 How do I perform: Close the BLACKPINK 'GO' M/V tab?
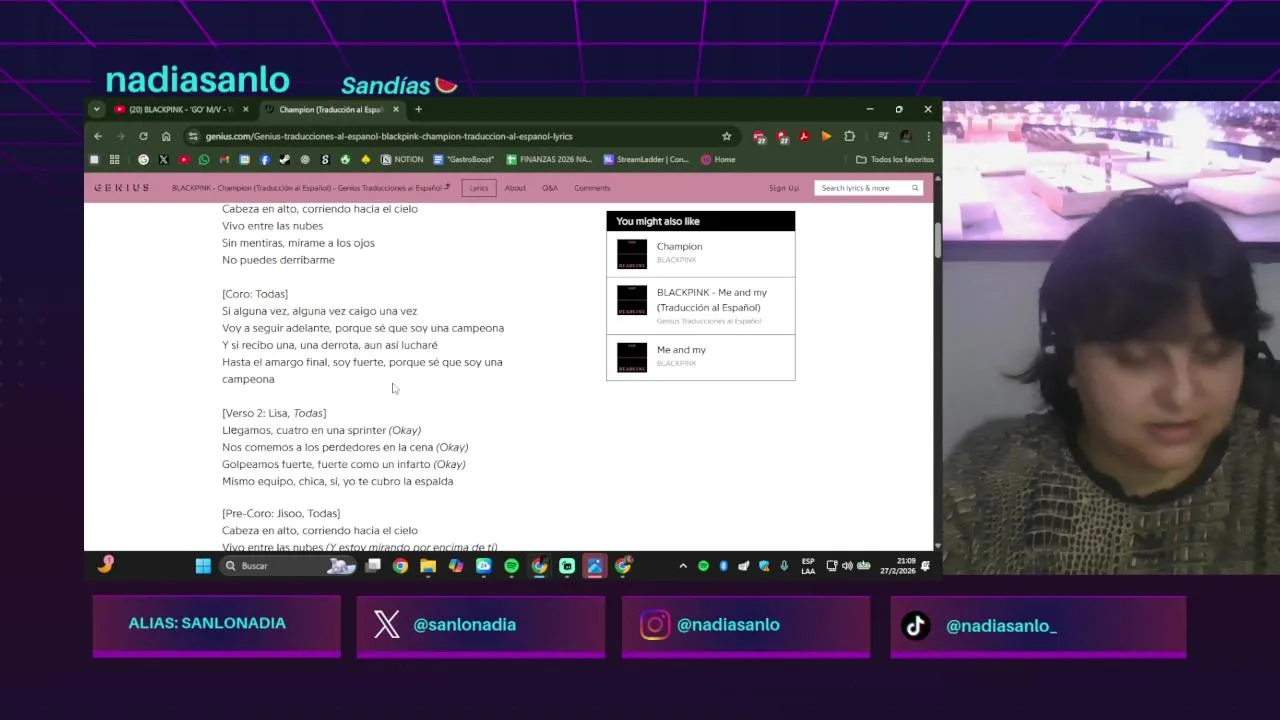[x=245, y=109]
